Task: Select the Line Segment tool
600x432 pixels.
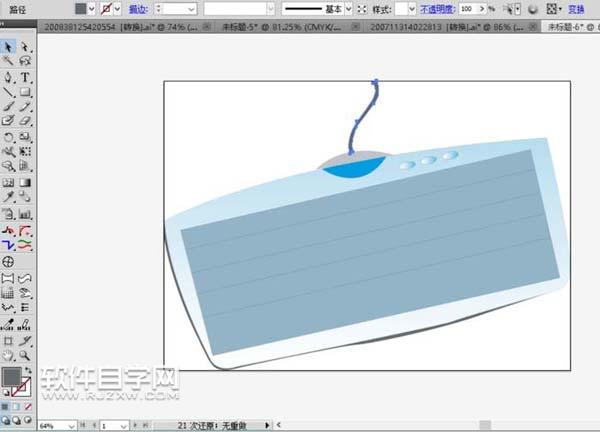Action: pyautogui.click(x=8, y=92)
